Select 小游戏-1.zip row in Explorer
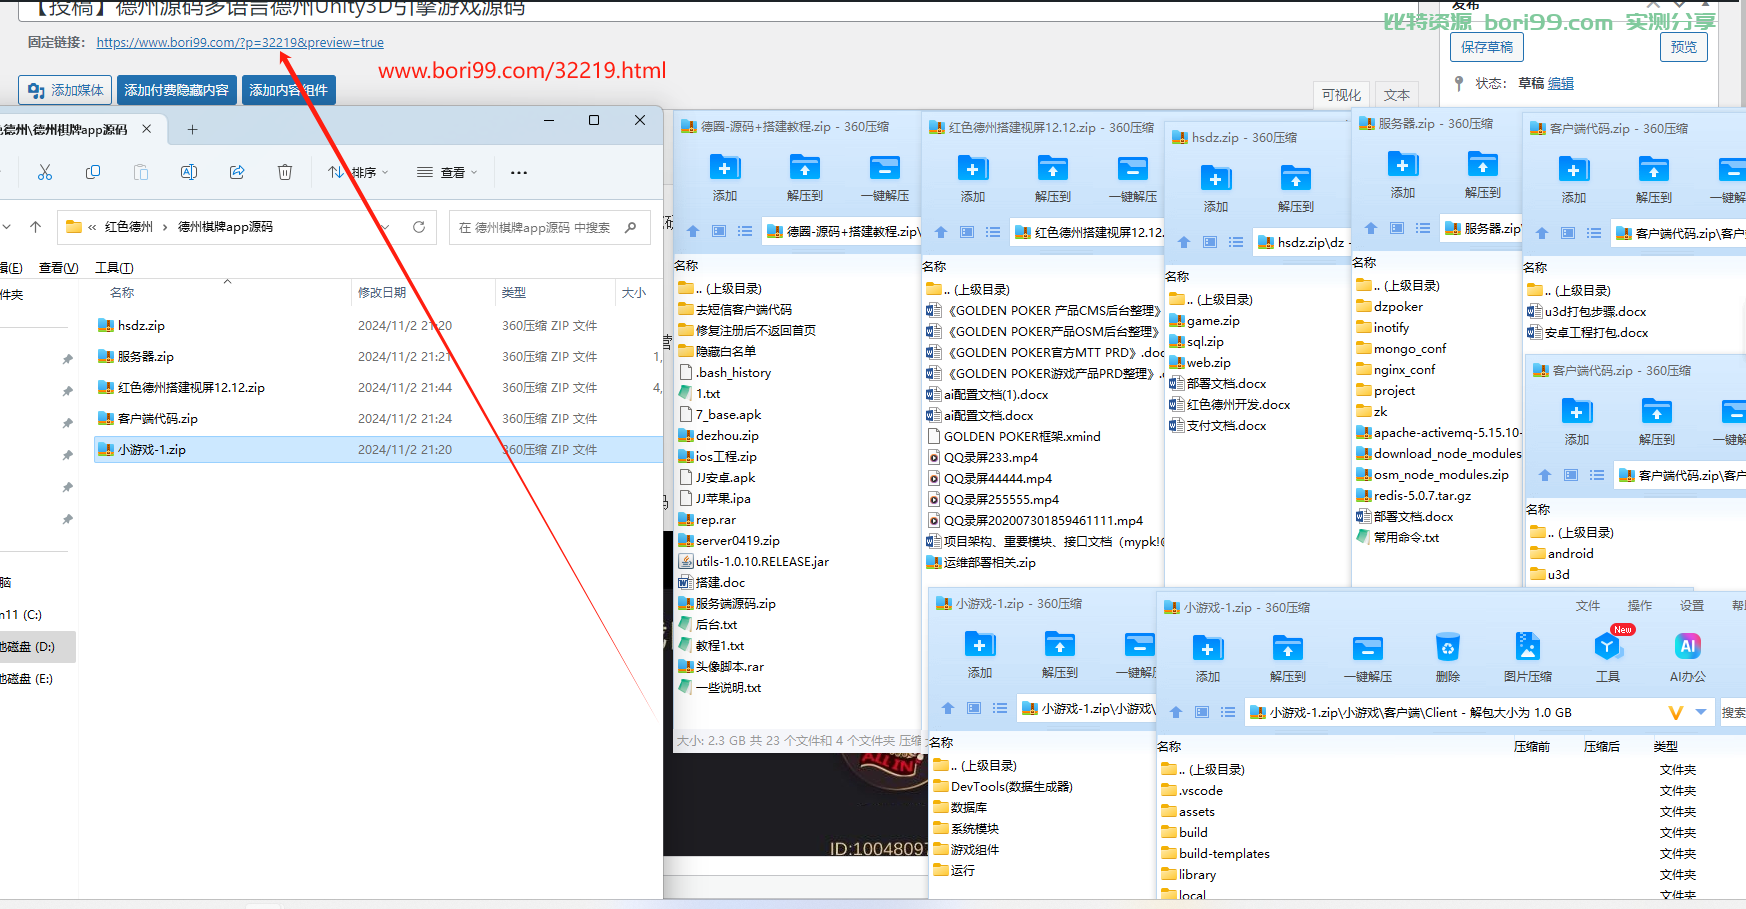This screenshot has width=1746, height=909. click(x=380, y=449)
